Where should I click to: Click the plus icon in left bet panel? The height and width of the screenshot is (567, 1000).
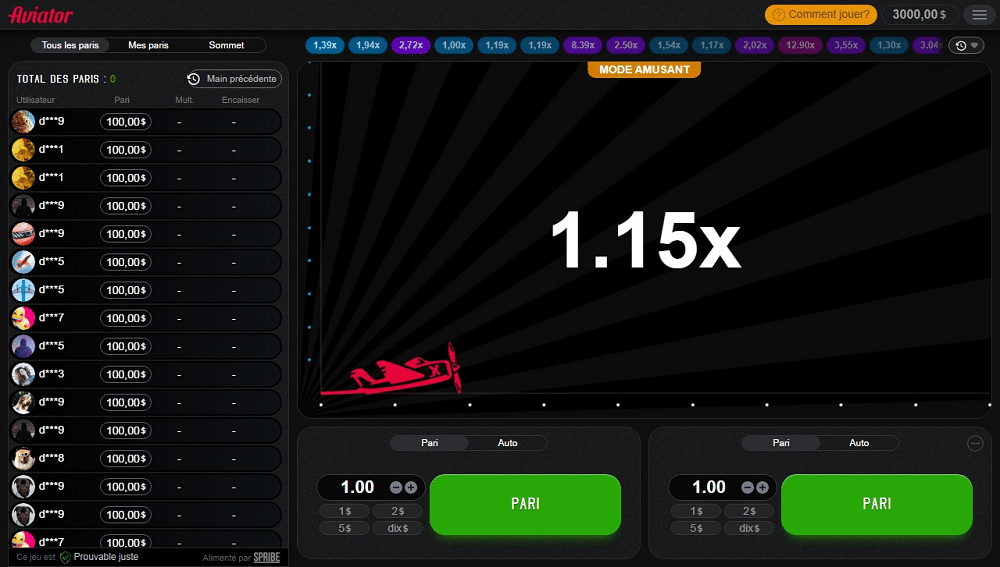tap(411, 487)
